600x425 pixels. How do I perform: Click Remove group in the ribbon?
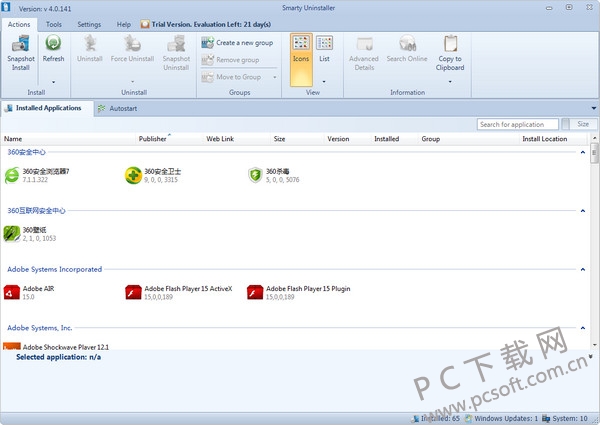coord(230,60)
